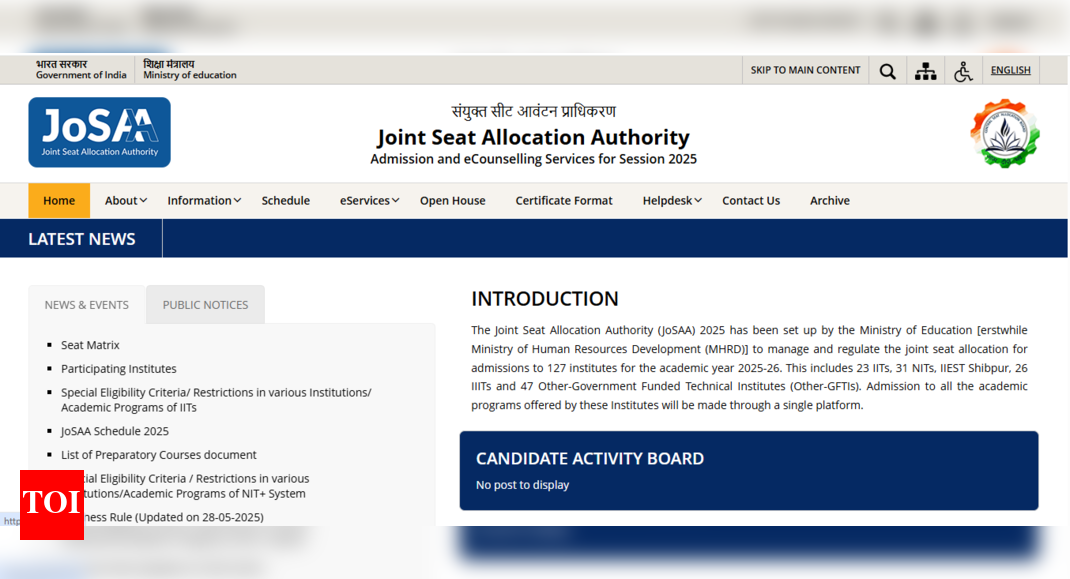Go to the Home menu item

[x=59, y=201]
